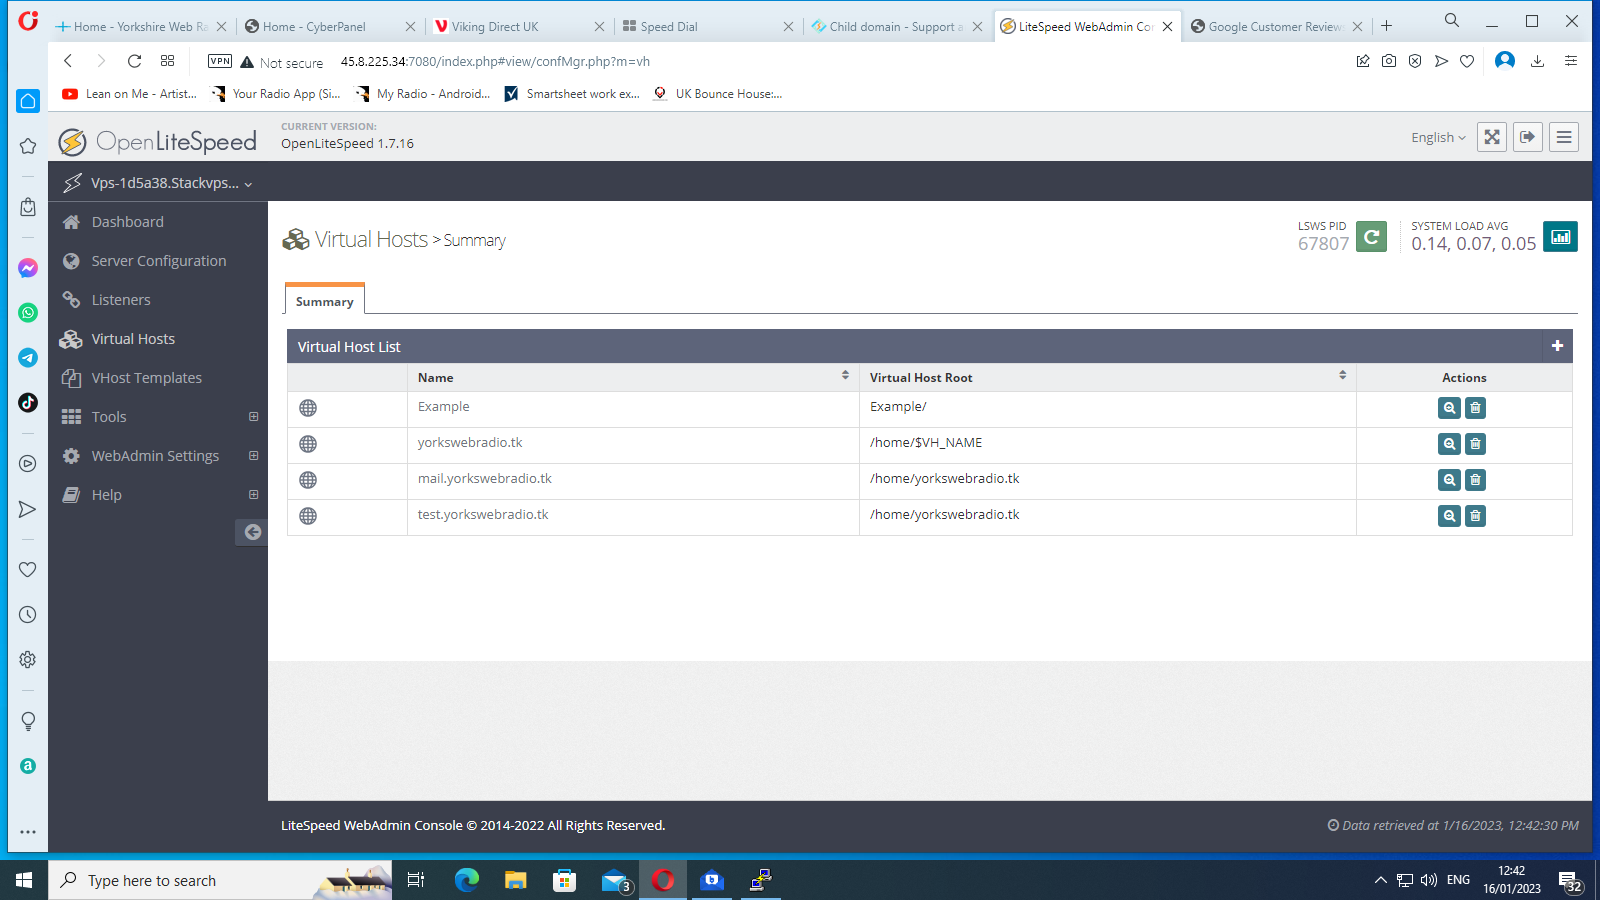The height and width of the screenshot is (900, 1600).
Task: Select the Summary tab
Action: coord(325,301)
